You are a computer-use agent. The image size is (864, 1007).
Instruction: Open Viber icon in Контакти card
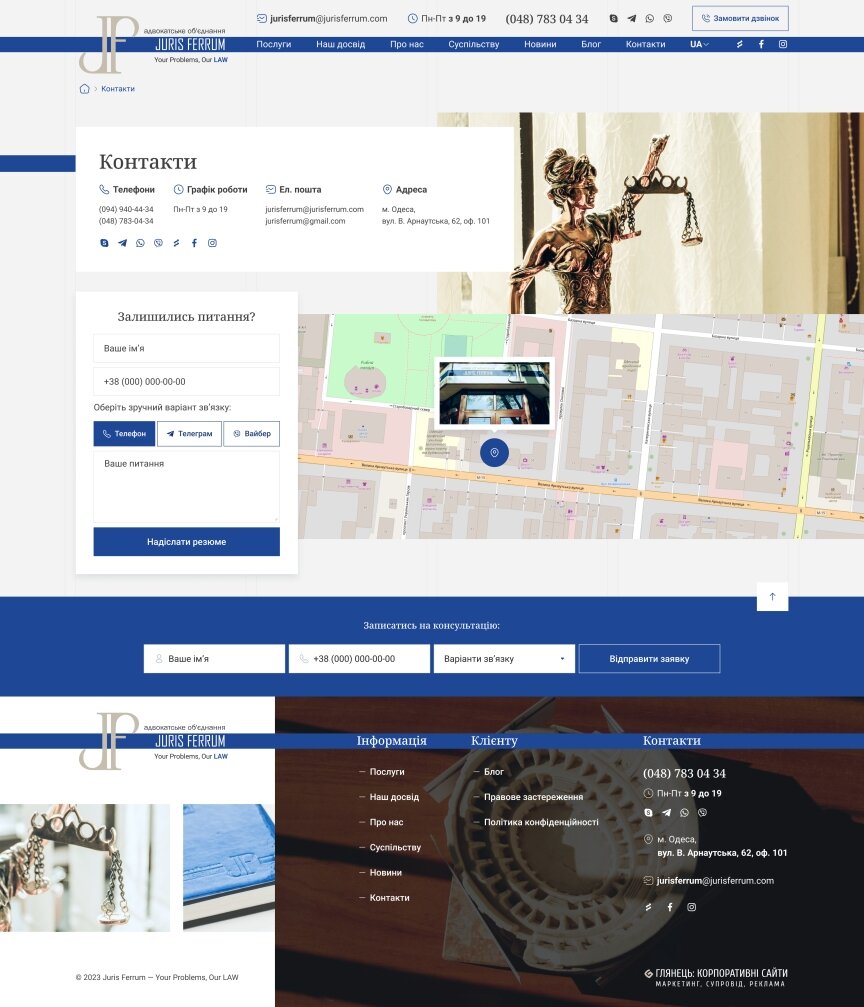pos(158,243)
